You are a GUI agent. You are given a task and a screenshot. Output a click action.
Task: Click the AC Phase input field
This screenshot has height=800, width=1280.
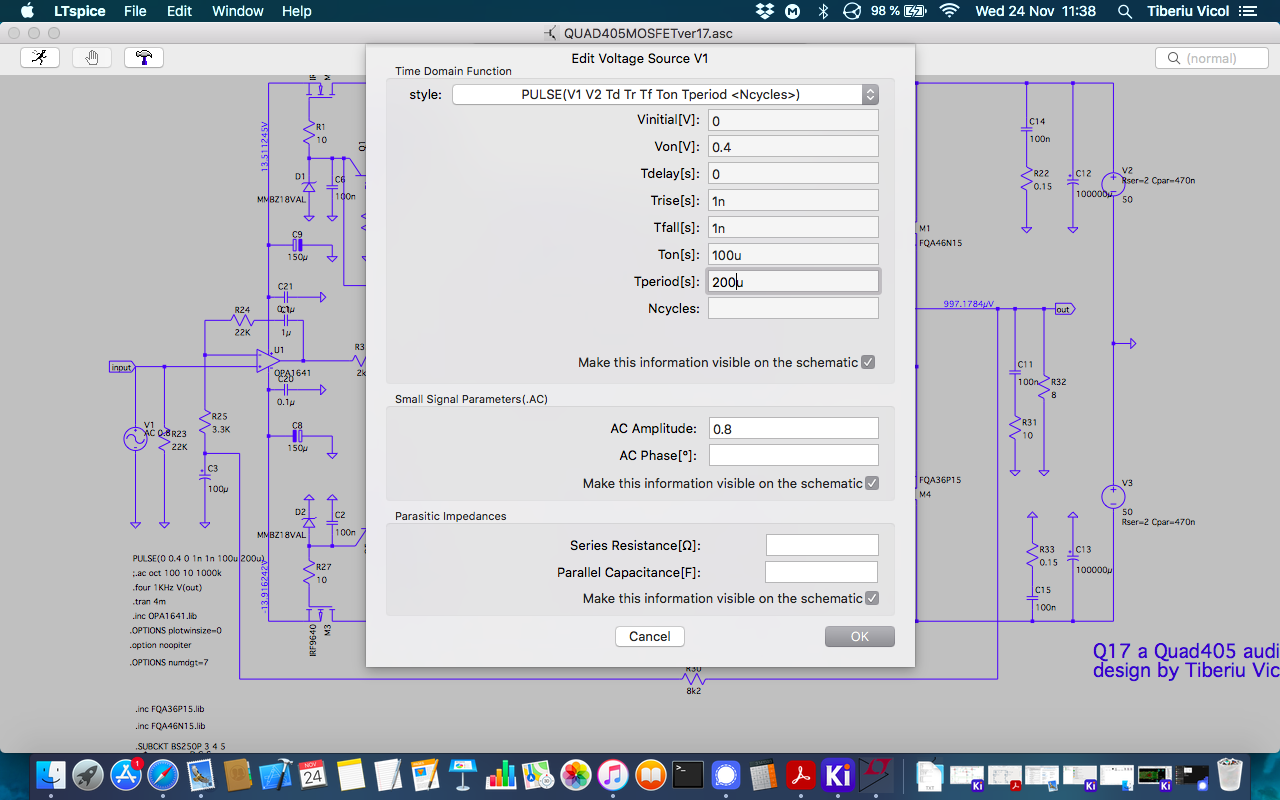coord(793,455)
